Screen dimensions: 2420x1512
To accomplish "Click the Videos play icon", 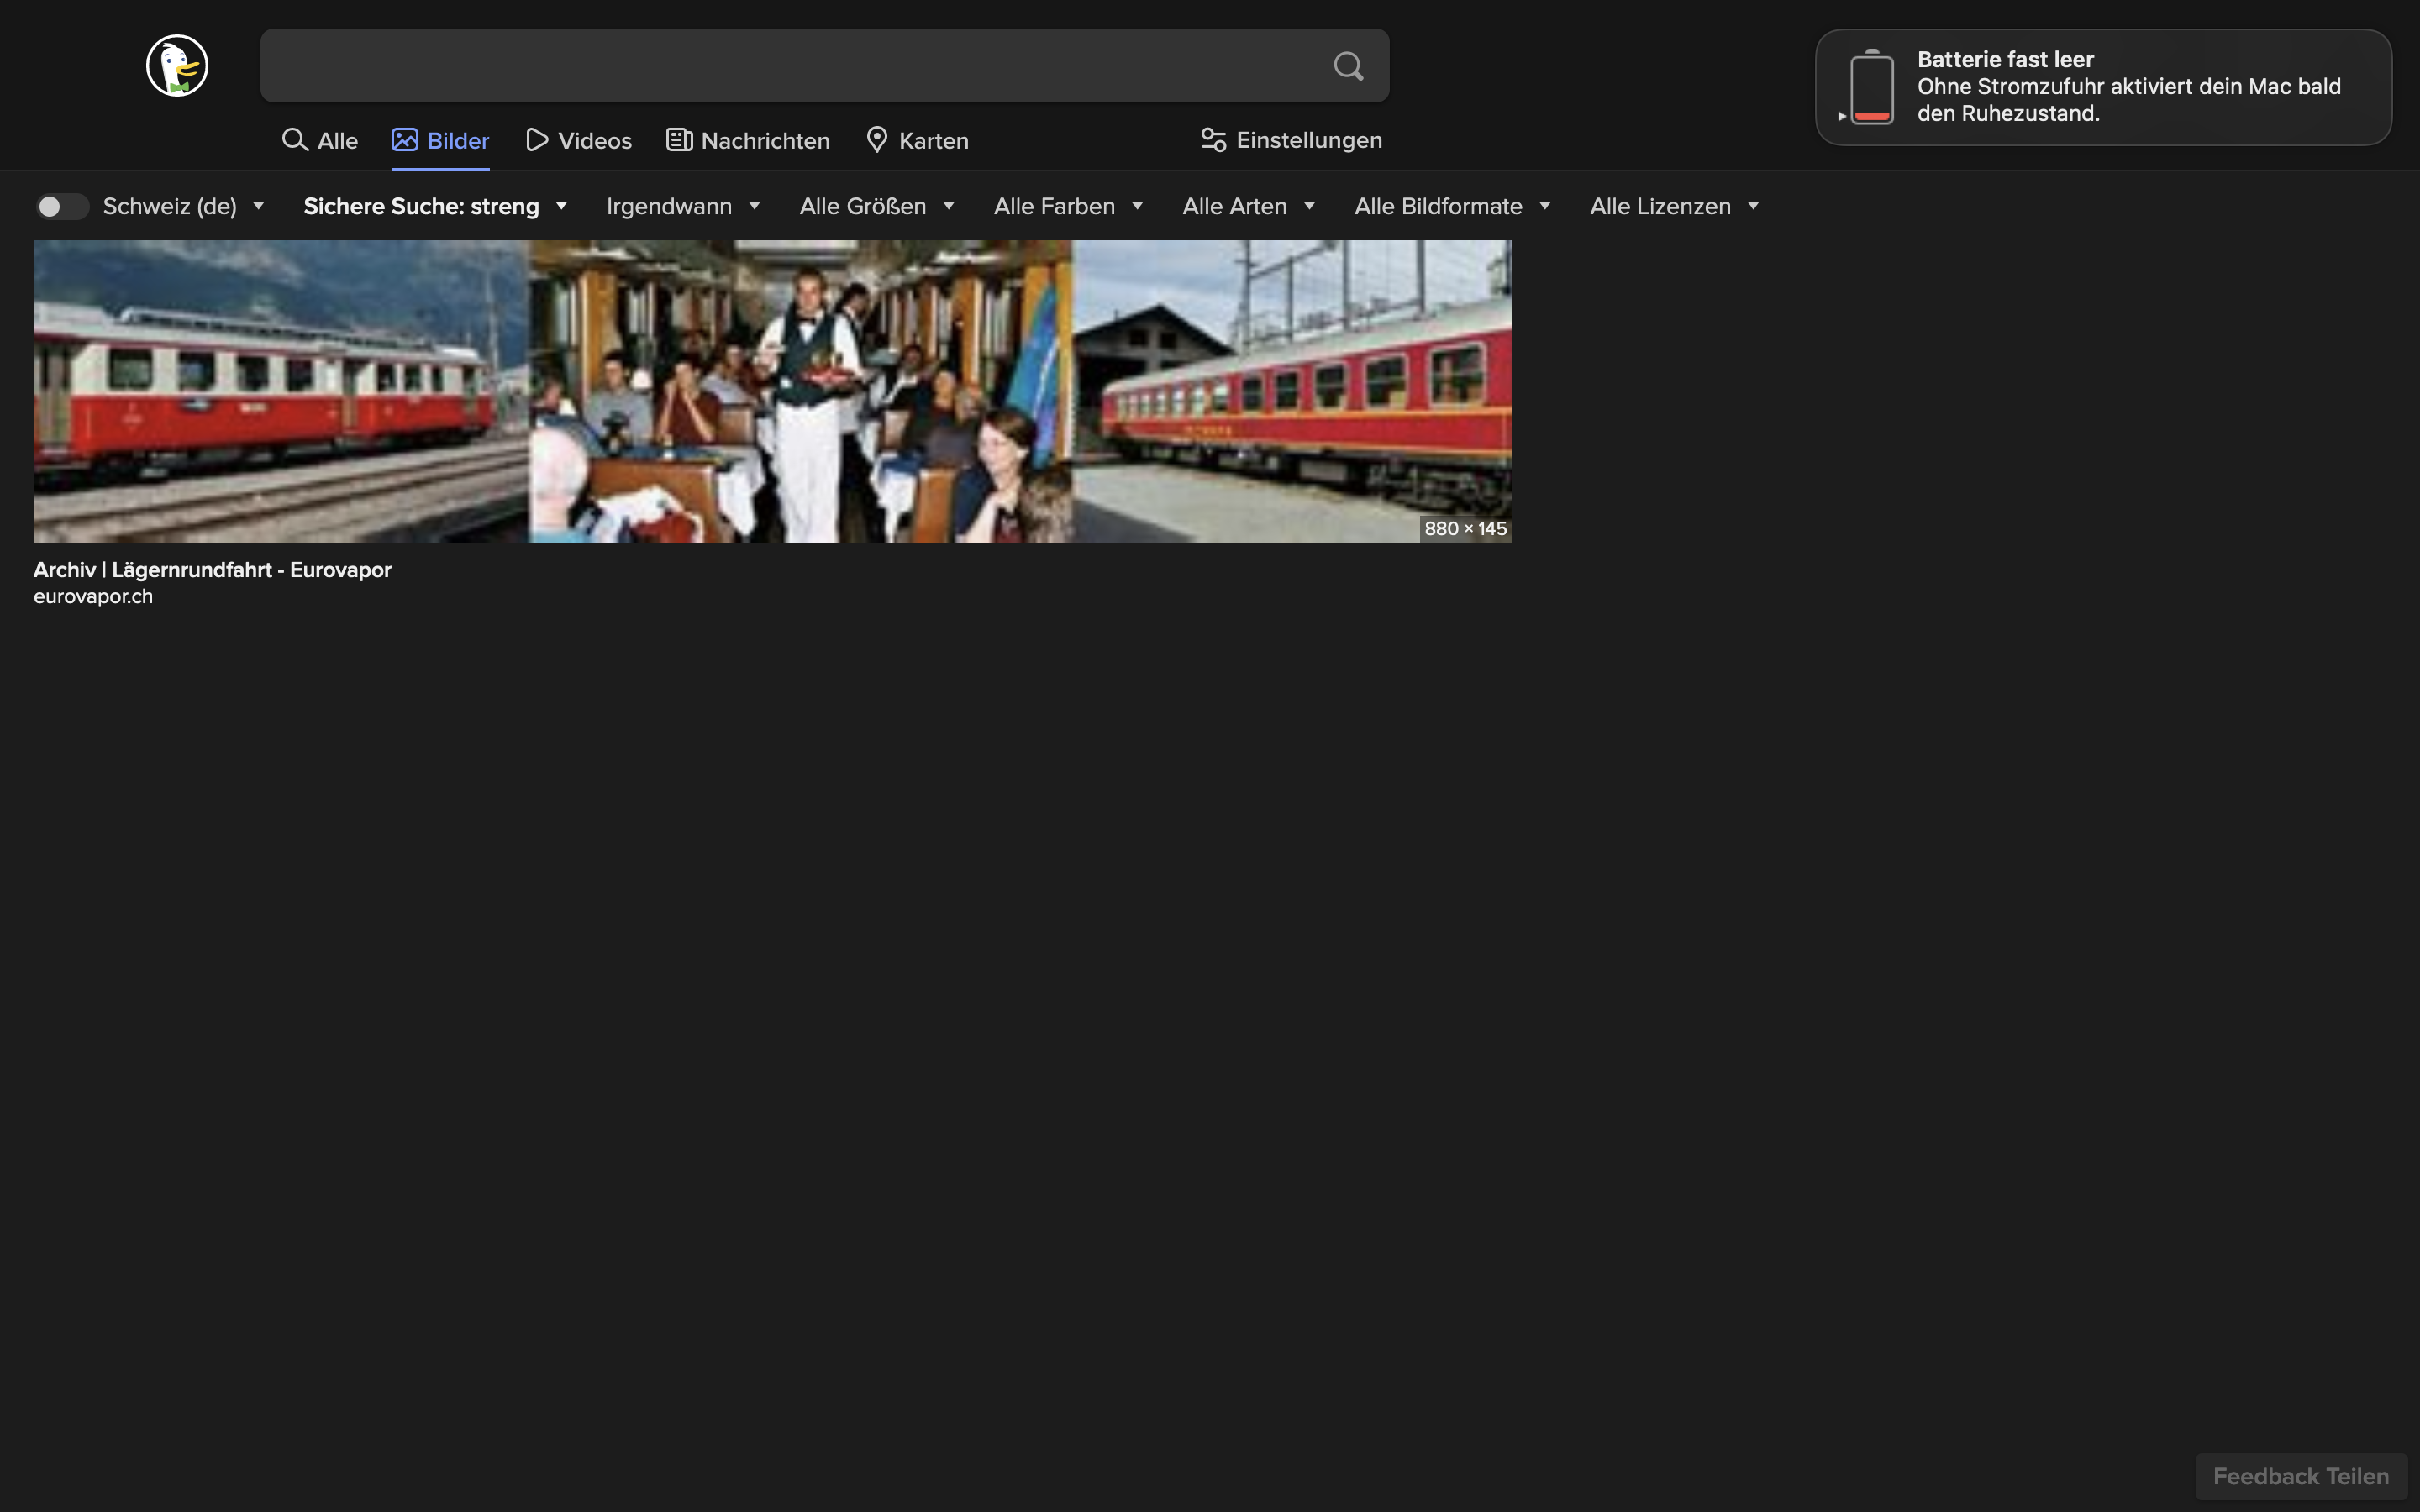I will point(537,140).
